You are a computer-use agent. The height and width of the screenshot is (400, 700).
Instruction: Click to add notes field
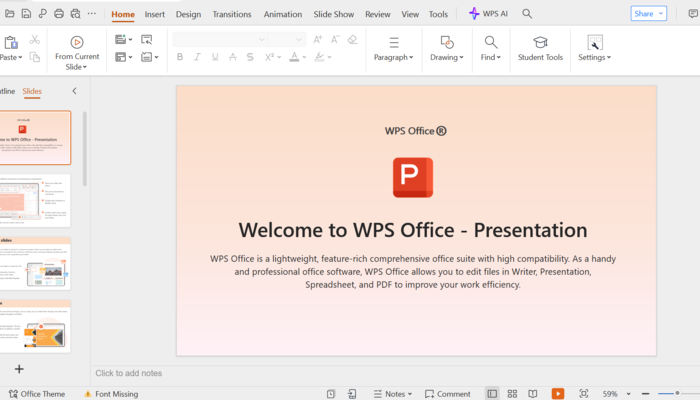(x=129, y=373)
